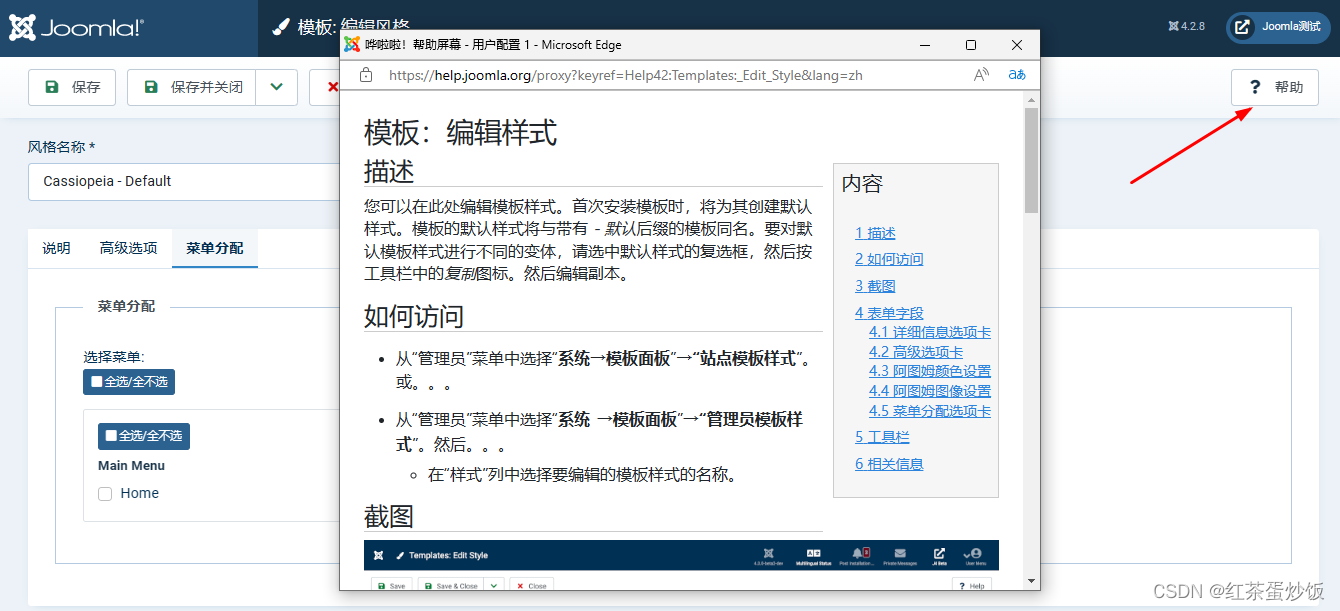Click the 如何访问 section heading
Screen dimensions: 1340x611
(x=414, y=316)
